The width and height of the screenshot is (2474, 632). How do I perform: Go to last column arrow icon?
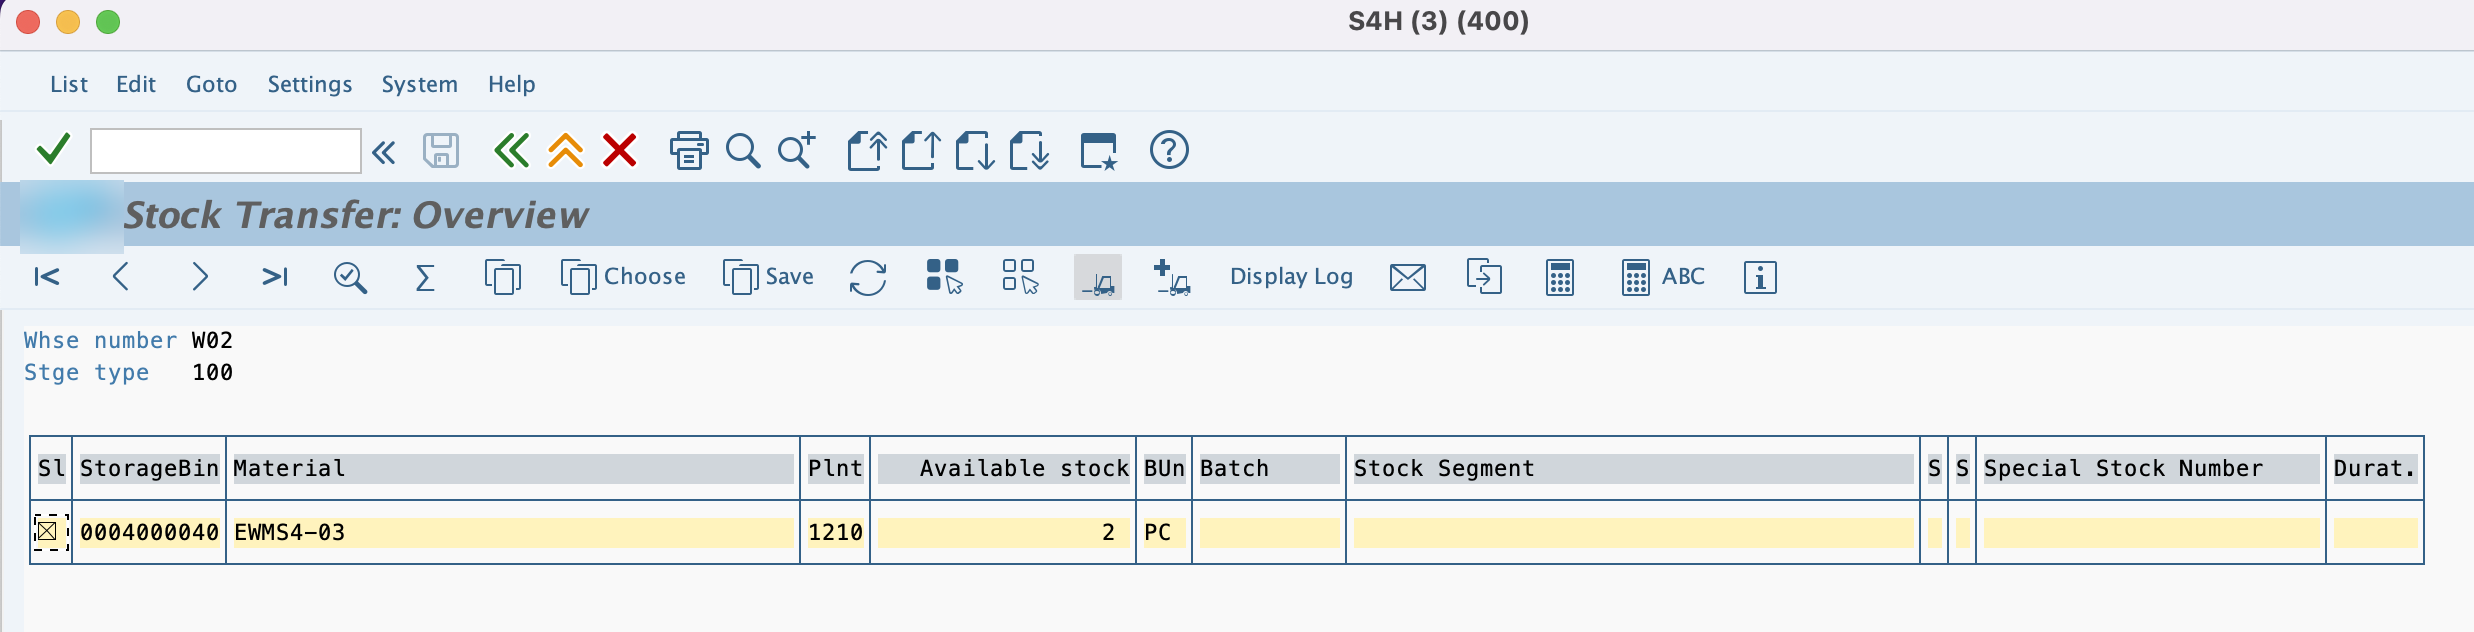point(275,277)
